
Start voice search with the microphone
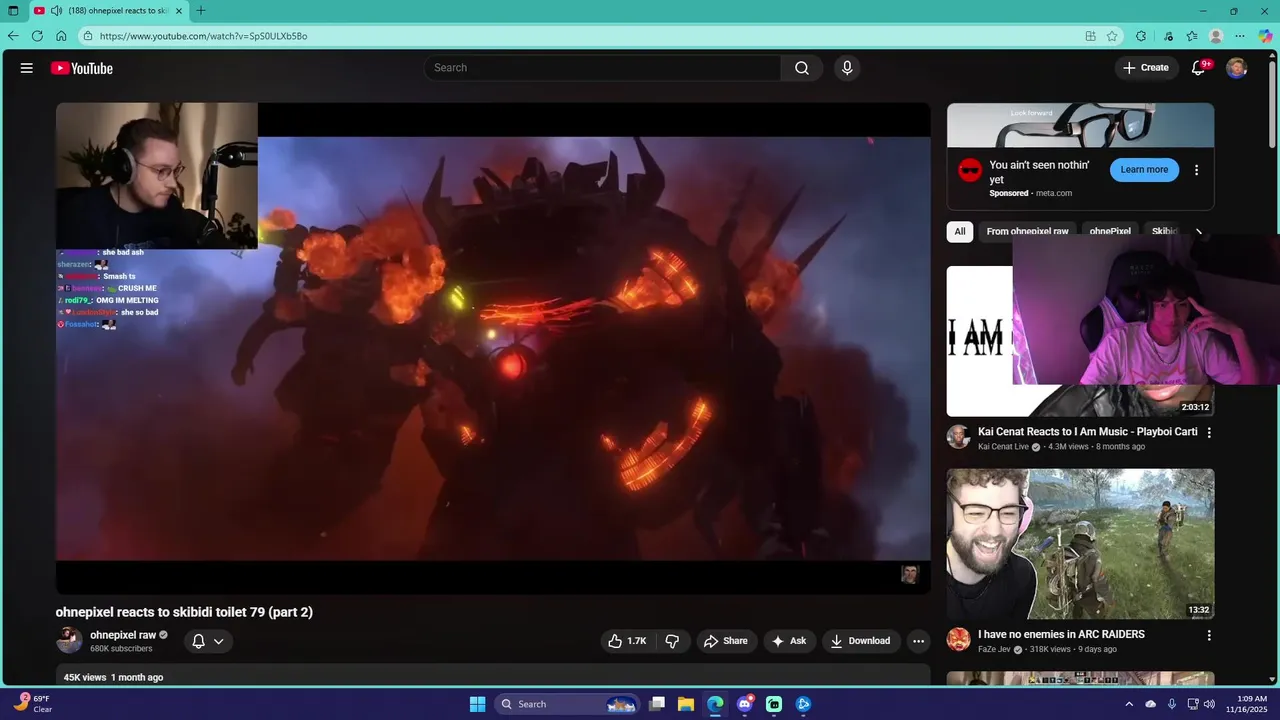tap(847, 68)
